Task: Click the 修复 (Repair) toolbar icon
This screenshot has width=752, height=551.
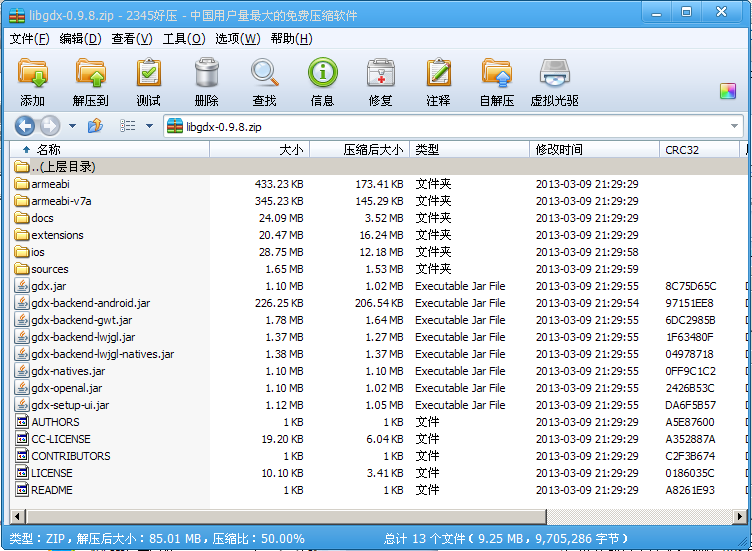Action: tap(381, 72)
